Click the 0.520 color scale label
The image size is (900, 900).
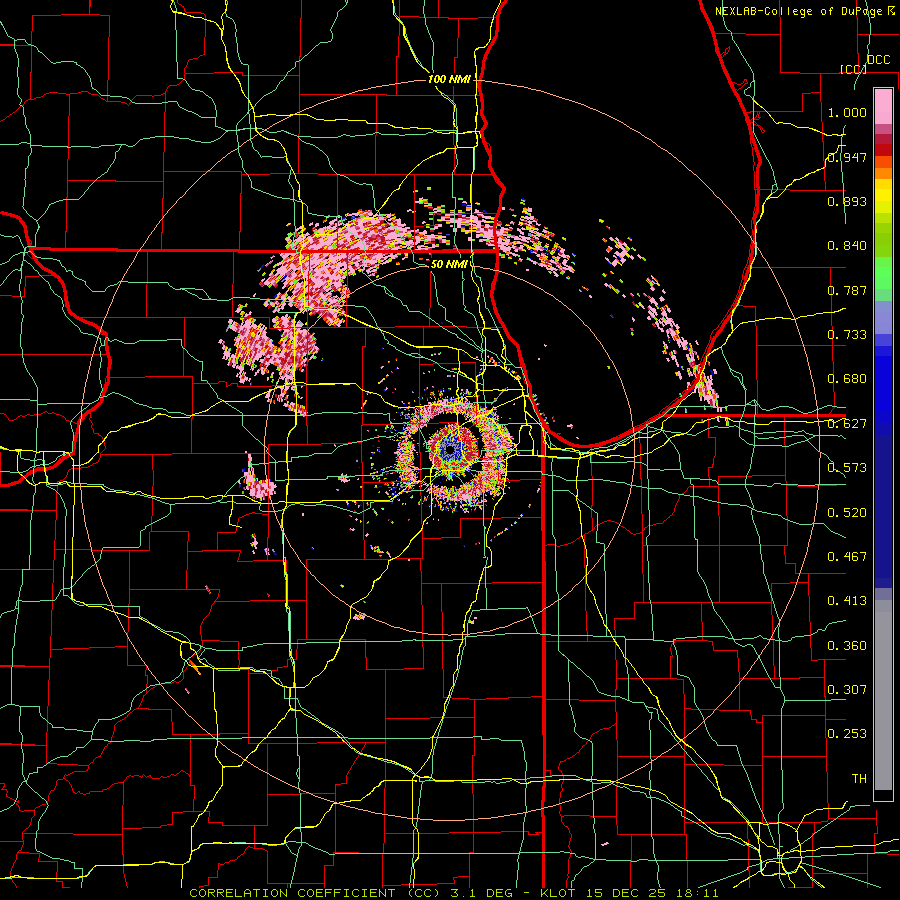click(847, 513)
